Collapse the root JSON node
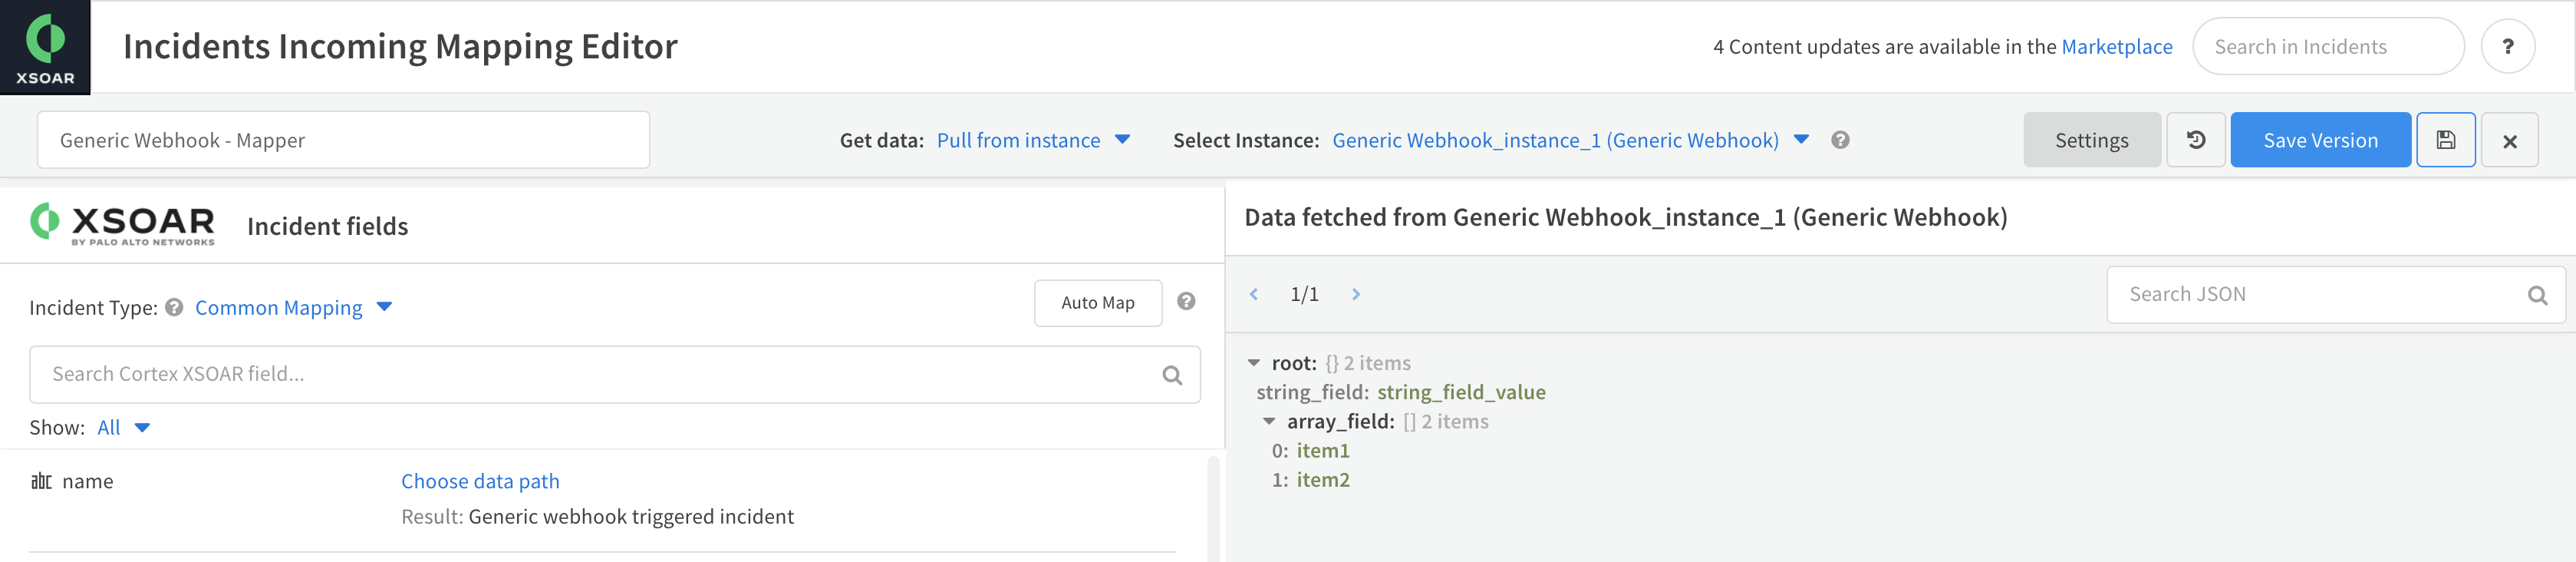The width and height of the screenshot is (2576, 562). click(x=1253, y=363)
